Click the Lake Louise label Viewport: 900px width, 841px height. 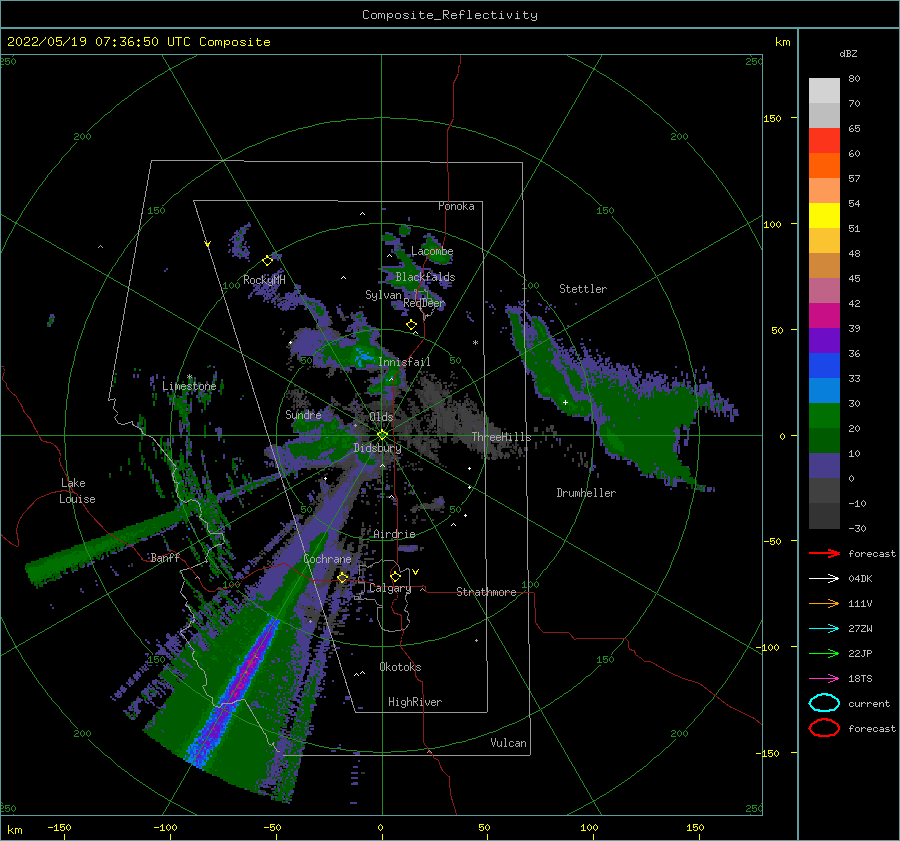coord(77,491)
